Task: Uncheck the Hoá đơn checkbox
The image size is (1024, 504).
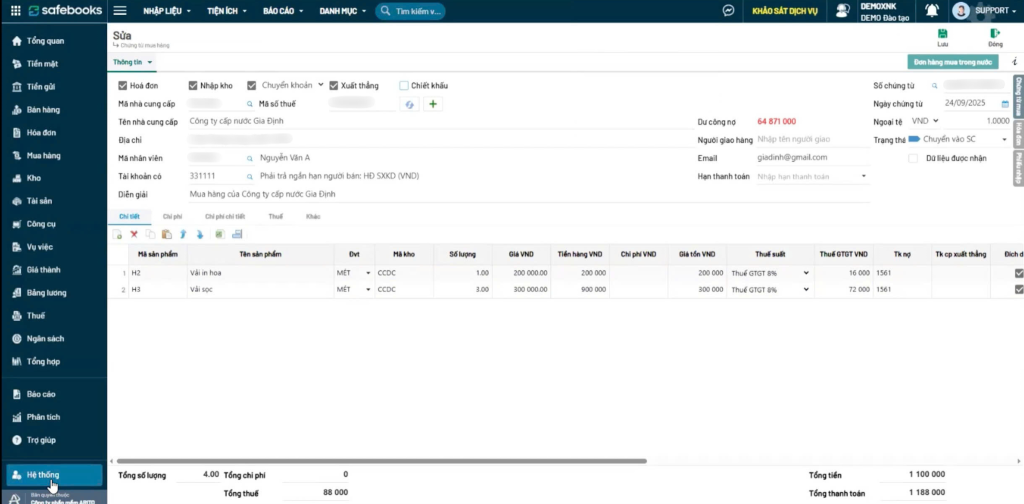Action: click(x=123, y=86)
